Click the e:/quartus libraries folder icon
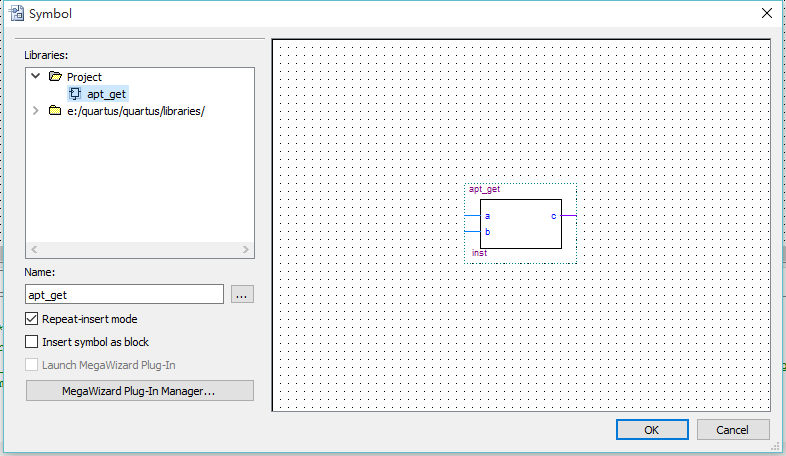 pyautogui.click(x=55, y=110)
